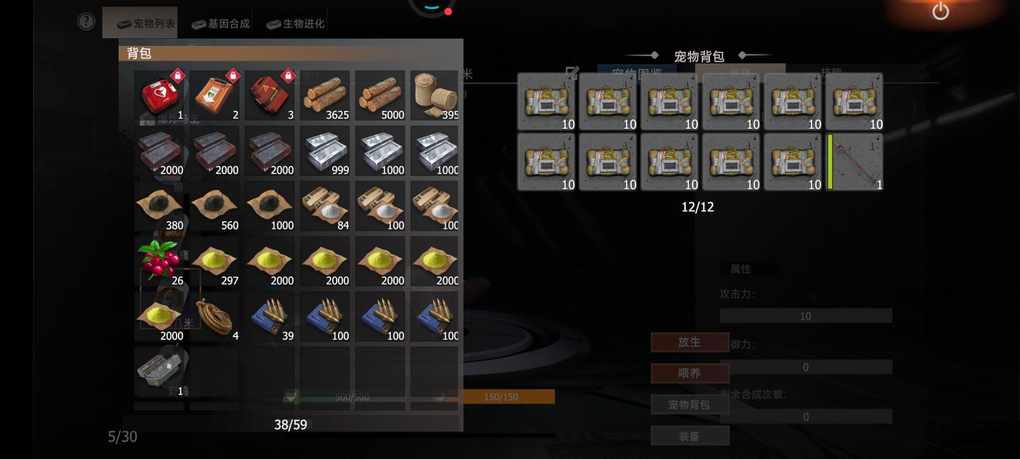Click the red berries item with 26
Screen dimensions: 1020x459
coord(161,262)
